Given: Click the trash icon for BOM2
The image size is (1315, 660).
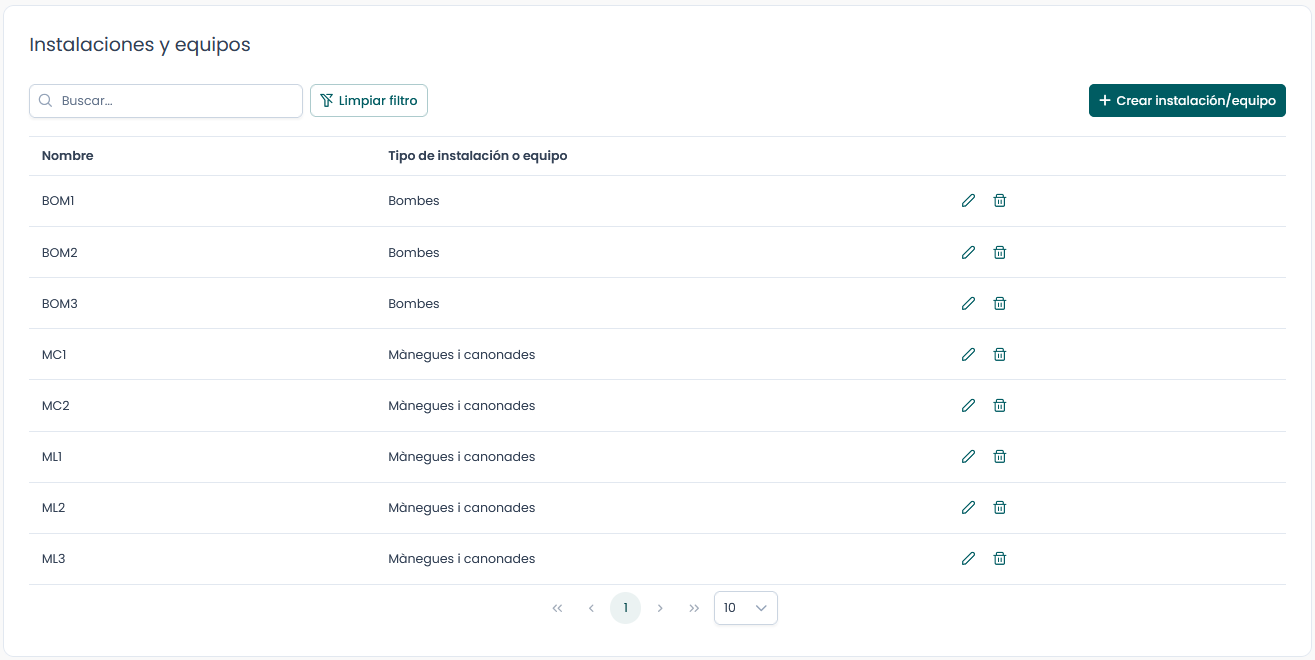Looking at the screenshot, I should (x=999, y=252).
